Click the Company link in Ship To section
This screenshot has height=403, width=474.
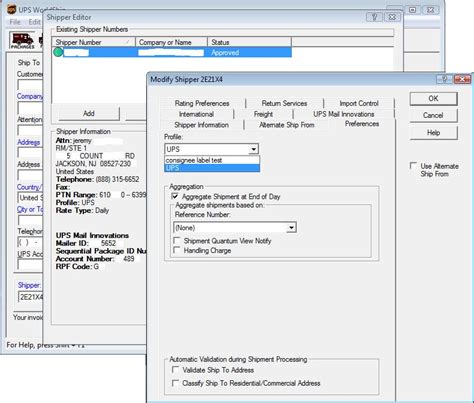click(30, 96)
